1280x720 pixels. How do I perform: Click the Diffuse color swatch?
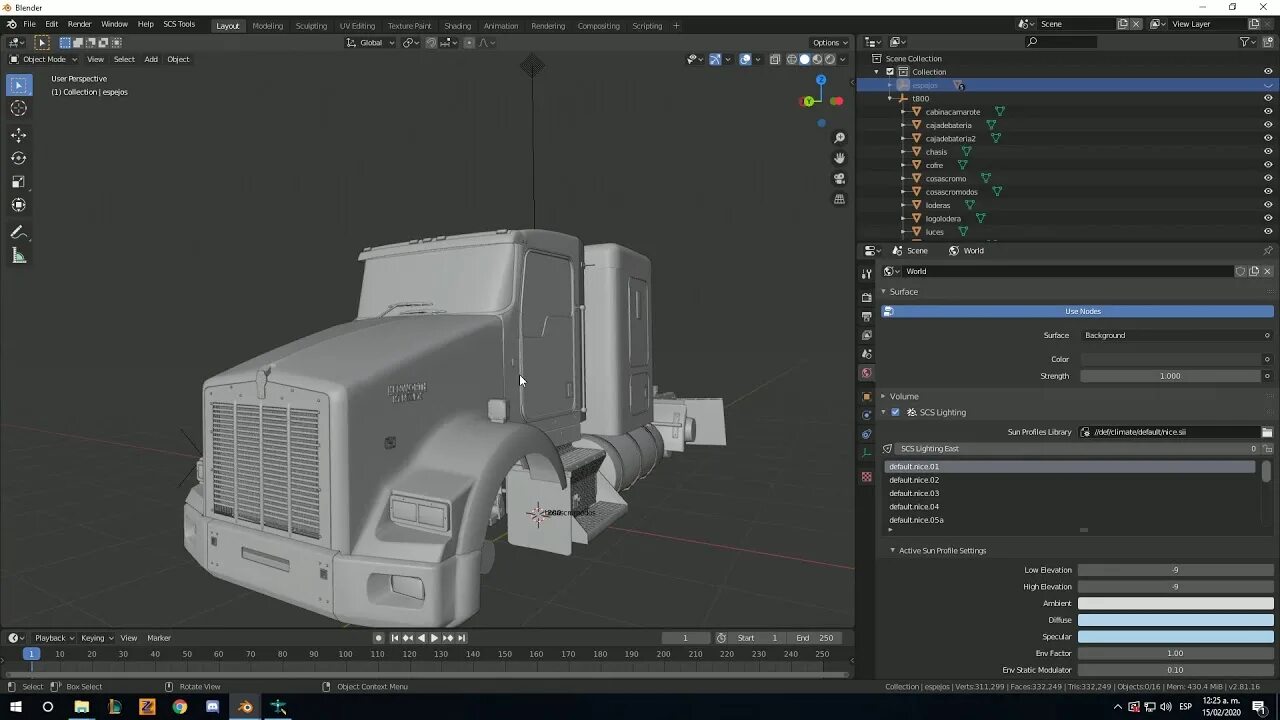point(1175,620)
